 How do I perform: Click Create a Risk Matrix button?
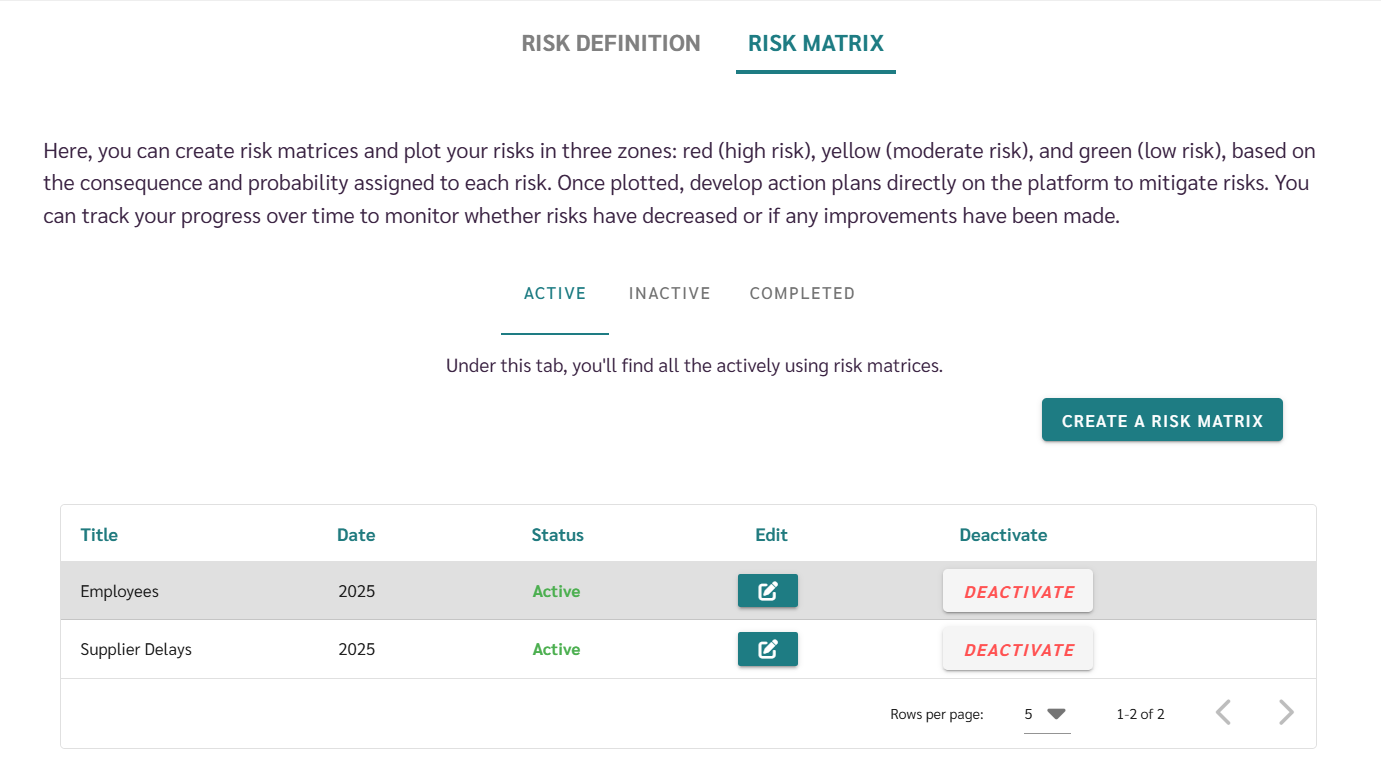1162,420
